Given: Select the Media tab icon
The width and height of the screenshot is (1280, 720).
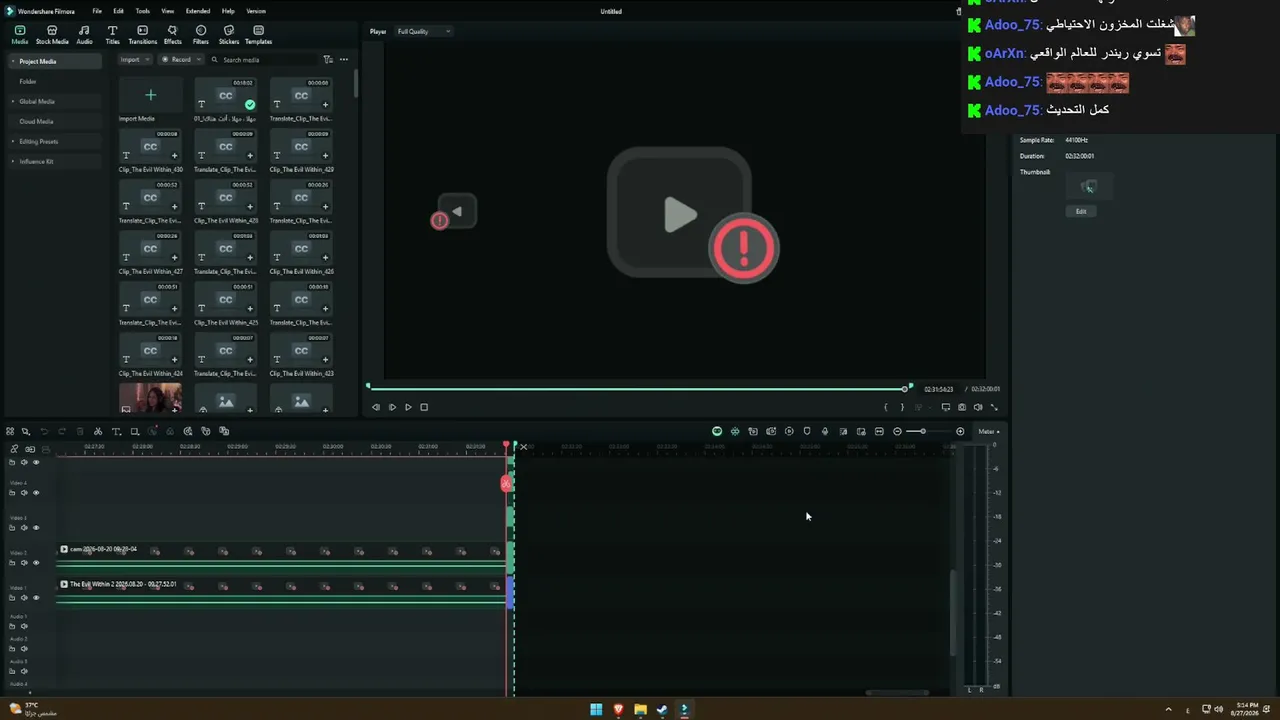Looking at the screenshot, I should click(x=20, y=35).
